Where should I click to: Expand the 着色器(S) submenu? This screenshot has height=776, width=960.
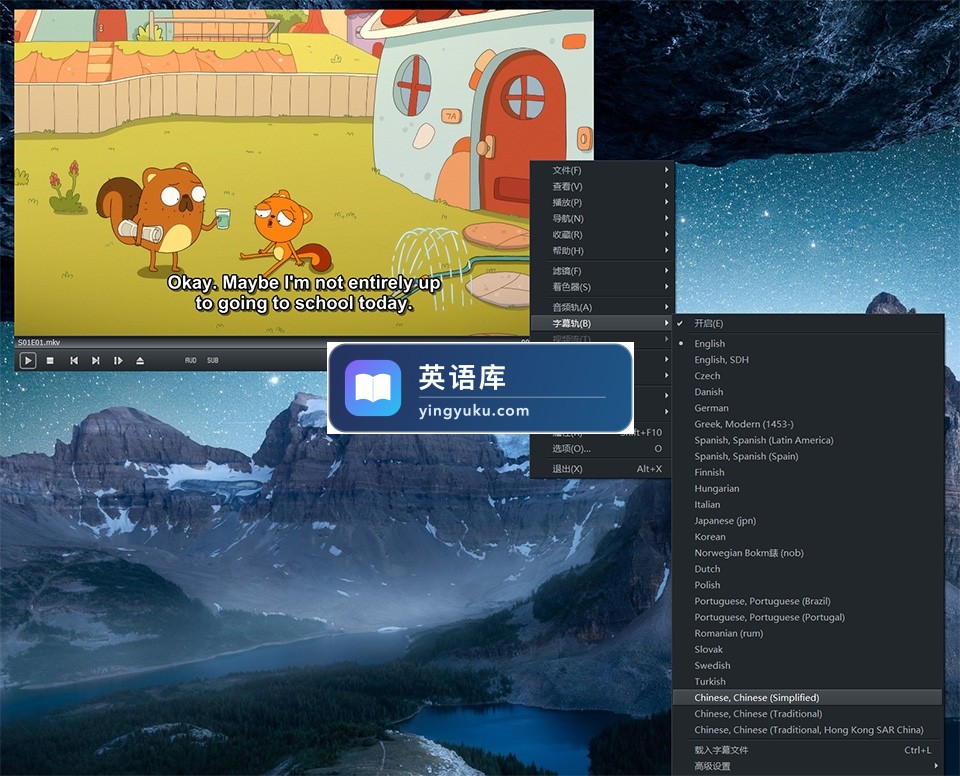602,287
